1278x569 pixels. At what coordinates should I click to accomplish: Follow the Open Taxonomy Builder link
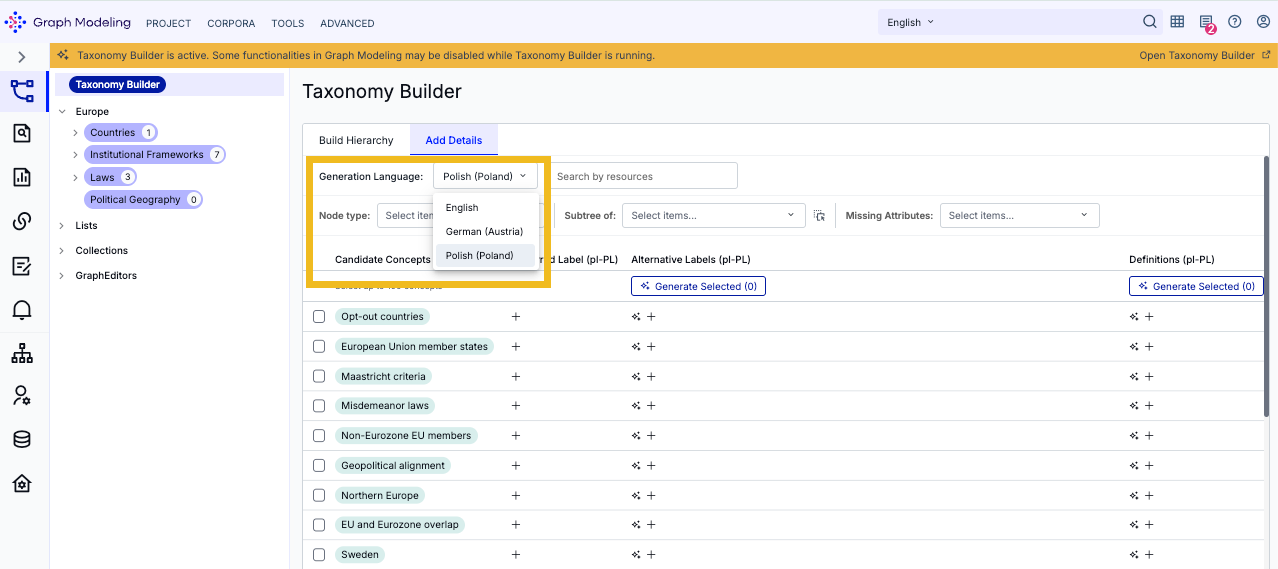click(1197, 55)
